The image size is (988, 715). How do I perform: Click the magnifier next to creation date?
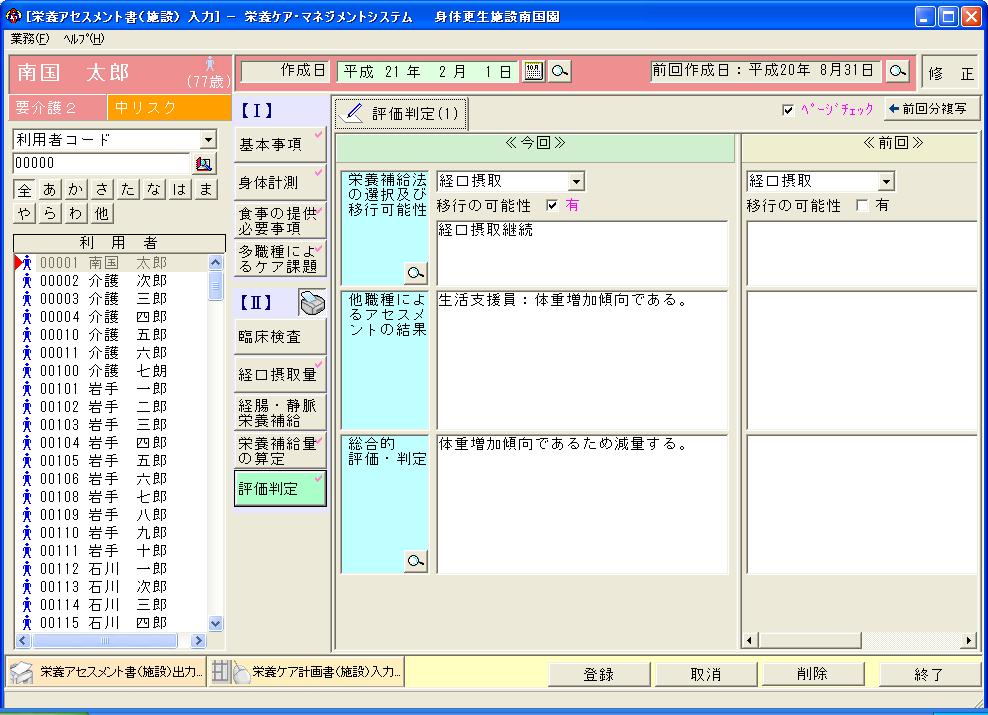pos(560,71)
